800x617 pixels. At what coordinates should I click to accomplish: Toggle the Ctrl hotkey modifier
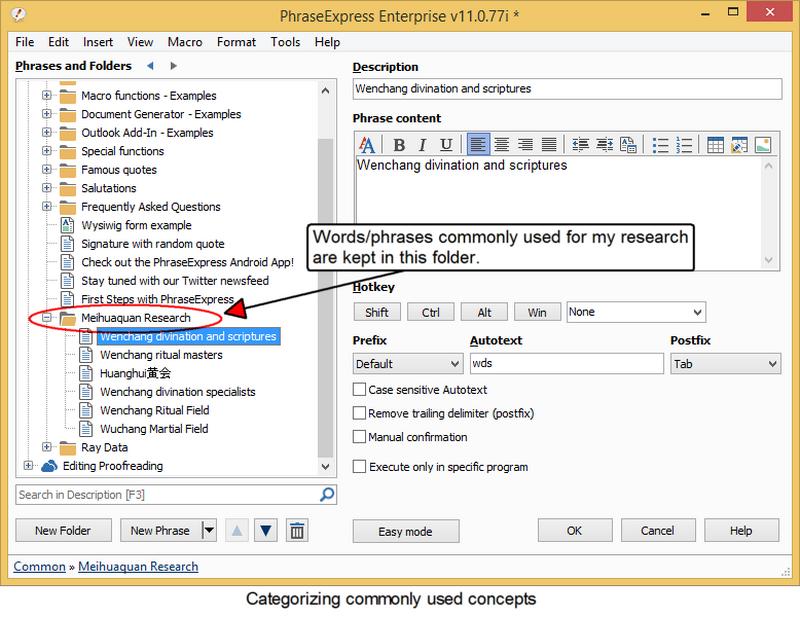coord(431,312)
